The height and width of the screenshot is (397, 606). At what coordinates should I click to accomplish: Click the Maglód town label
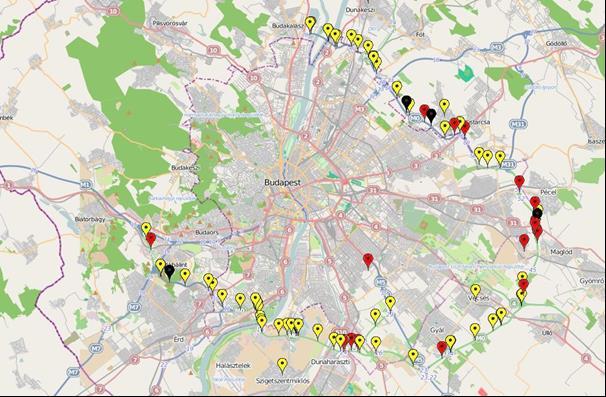click(562, 252)
